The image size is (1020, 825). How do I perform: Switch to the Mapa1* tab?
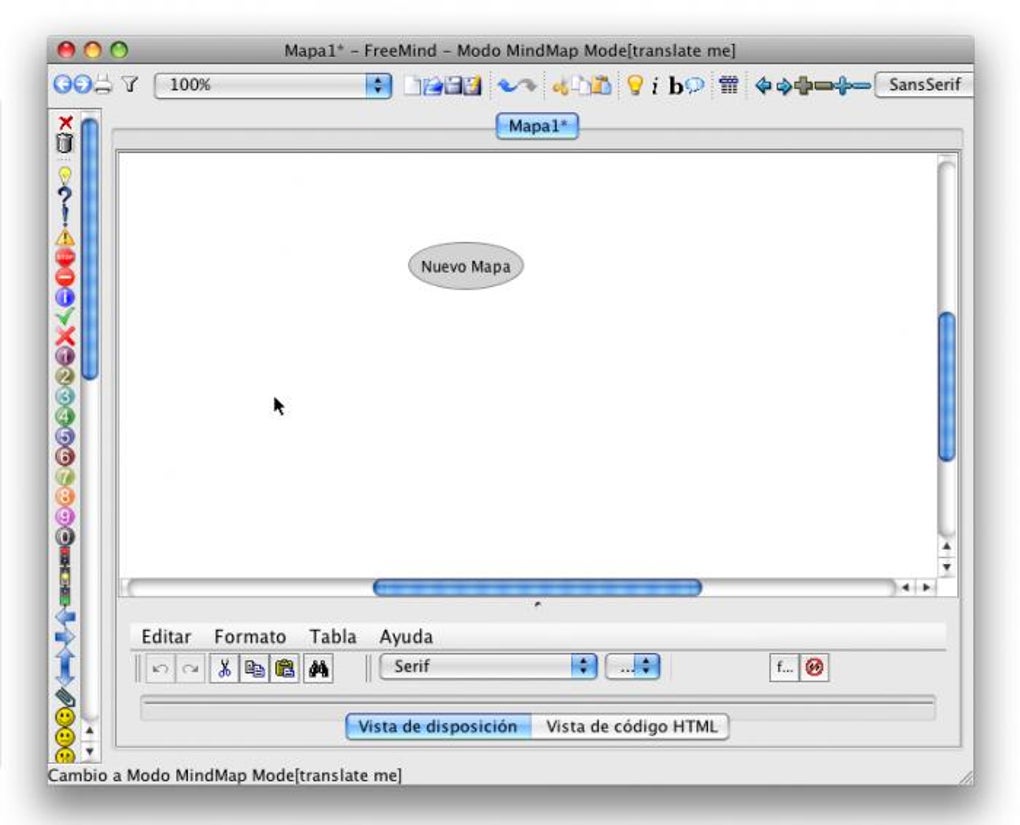click(x=537, y=126)
